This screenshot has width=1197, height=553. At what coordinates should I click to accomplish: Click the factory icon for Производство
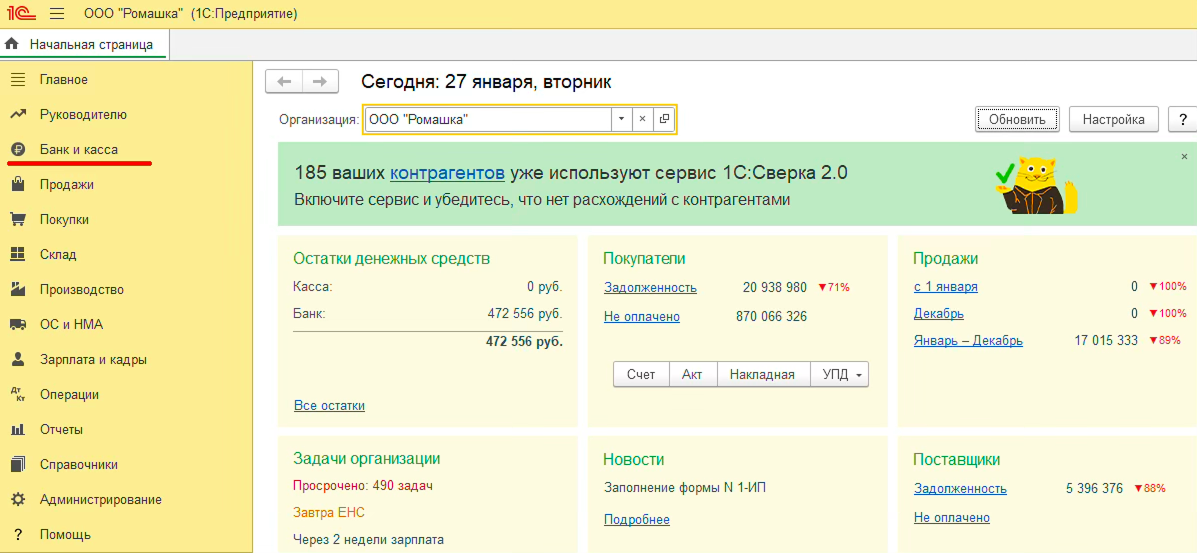click(x=18, y=289)
